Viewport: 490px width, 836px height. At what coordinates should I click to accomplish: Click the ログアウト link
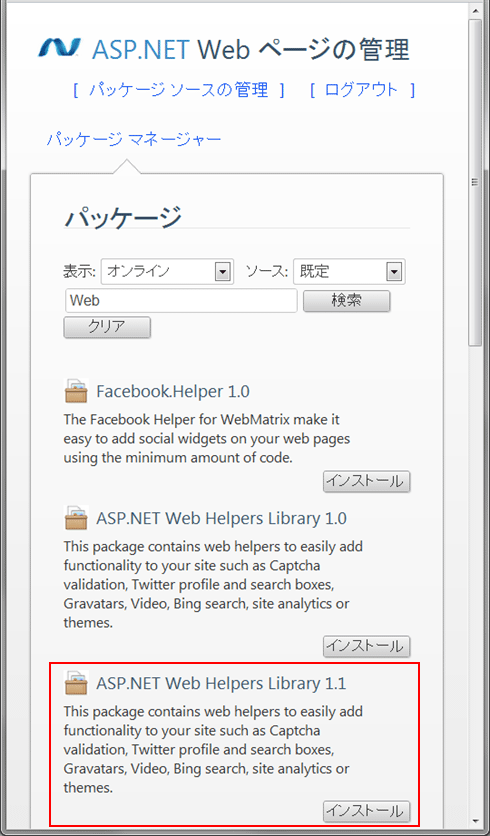coord(362,90)
